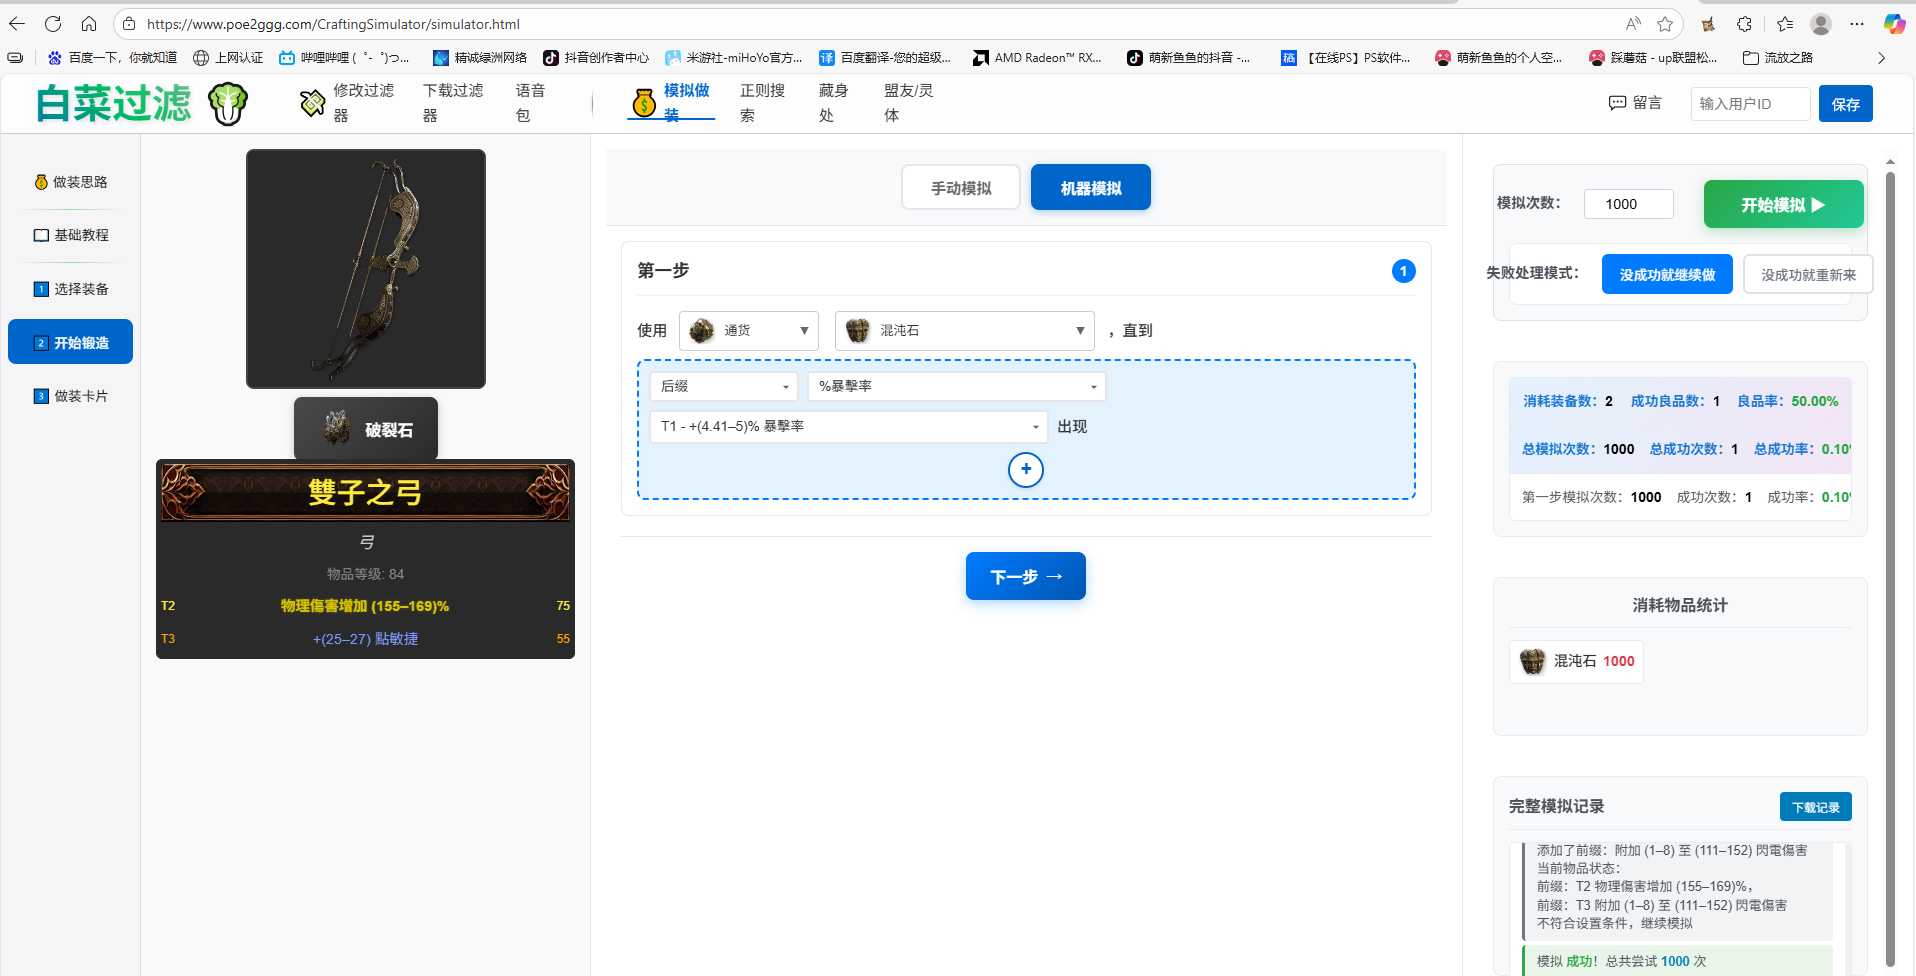Open the 修改过滤器 nav item
1916x976 pixels.
[x=364, y=102]
